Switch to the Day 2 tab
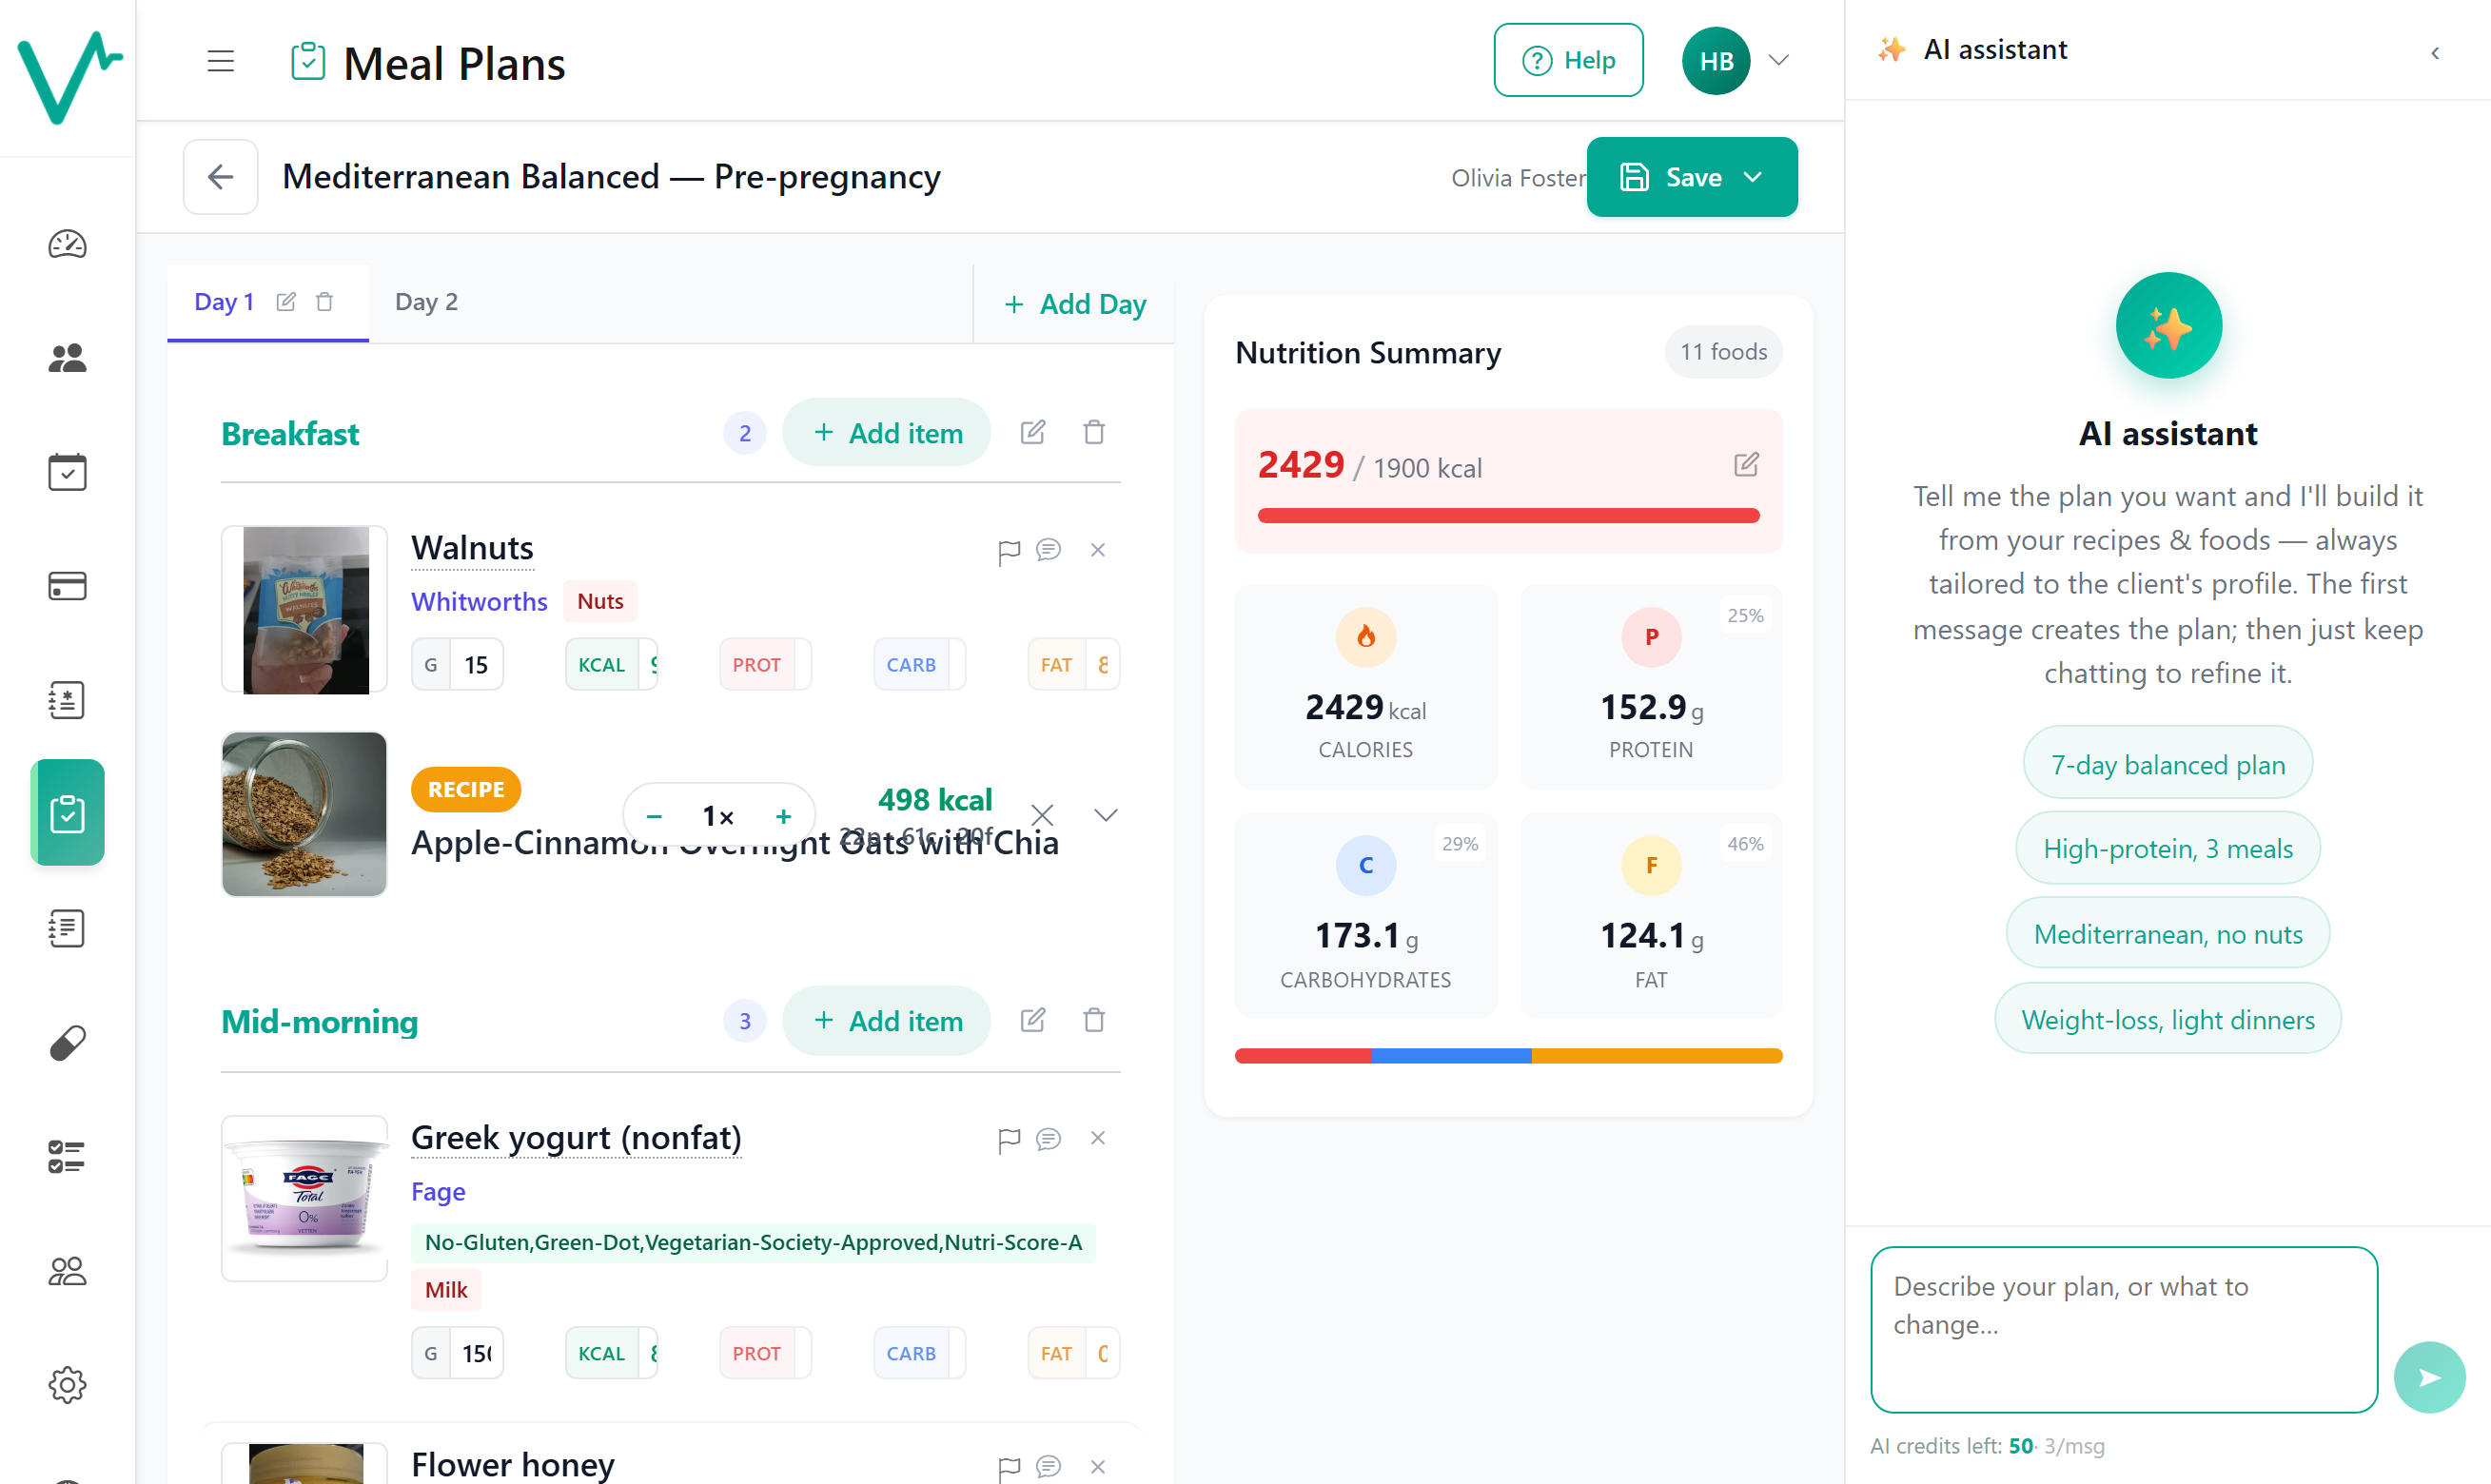The height and width of the screenshot is (1484, 2491). click(426, 302)
